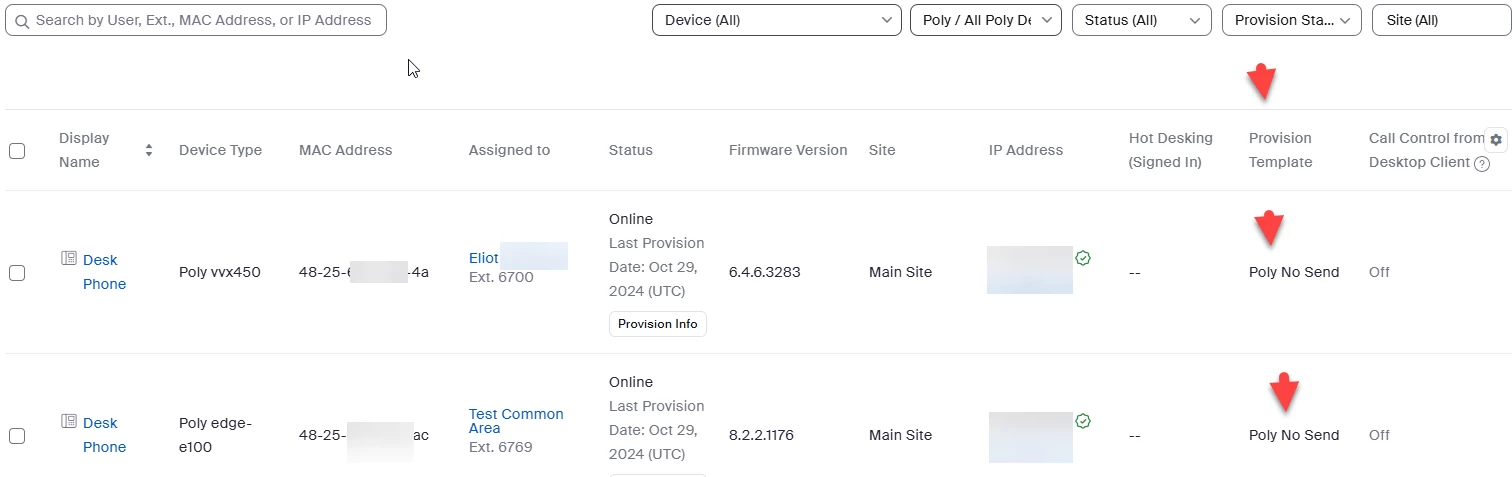1512x477 pixels.
Task: Open assigned user Eliot link
Action: 484,258
